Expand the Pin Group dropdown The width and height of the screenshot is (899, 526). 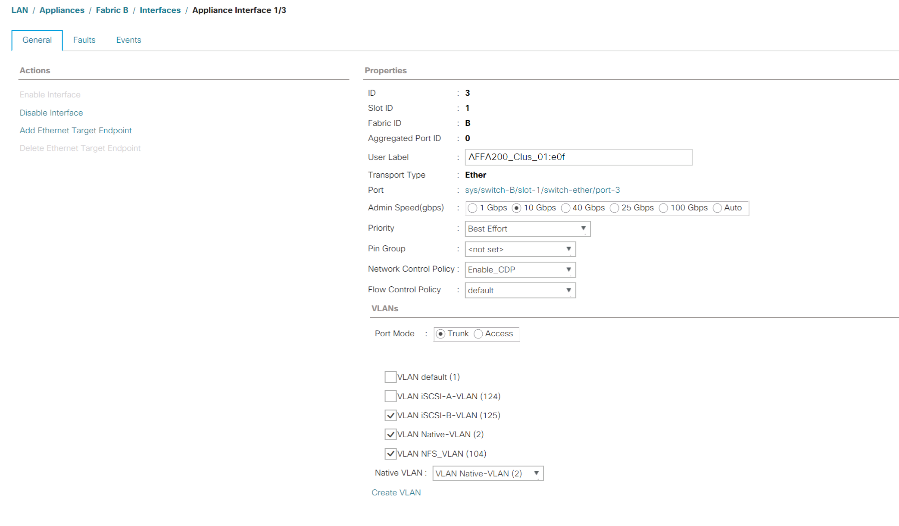pyautogui.click(x=520, y=249)
